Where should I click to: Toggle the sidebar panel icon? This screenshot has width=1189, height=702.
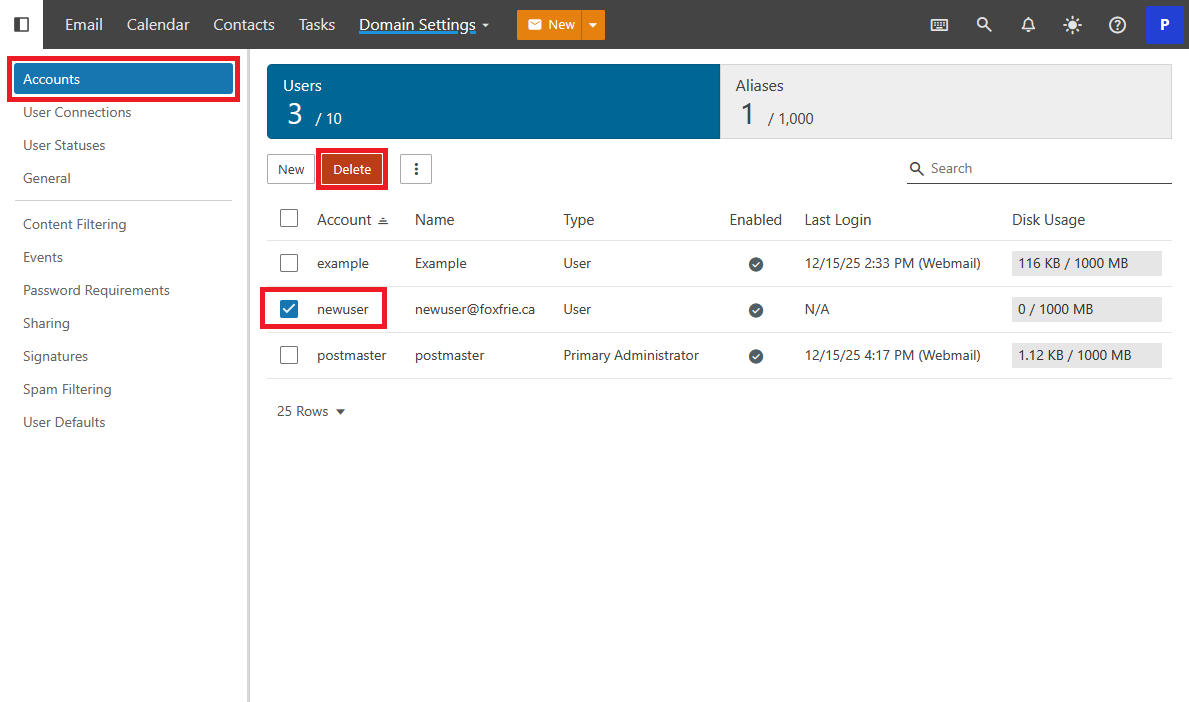coord(21,24)
